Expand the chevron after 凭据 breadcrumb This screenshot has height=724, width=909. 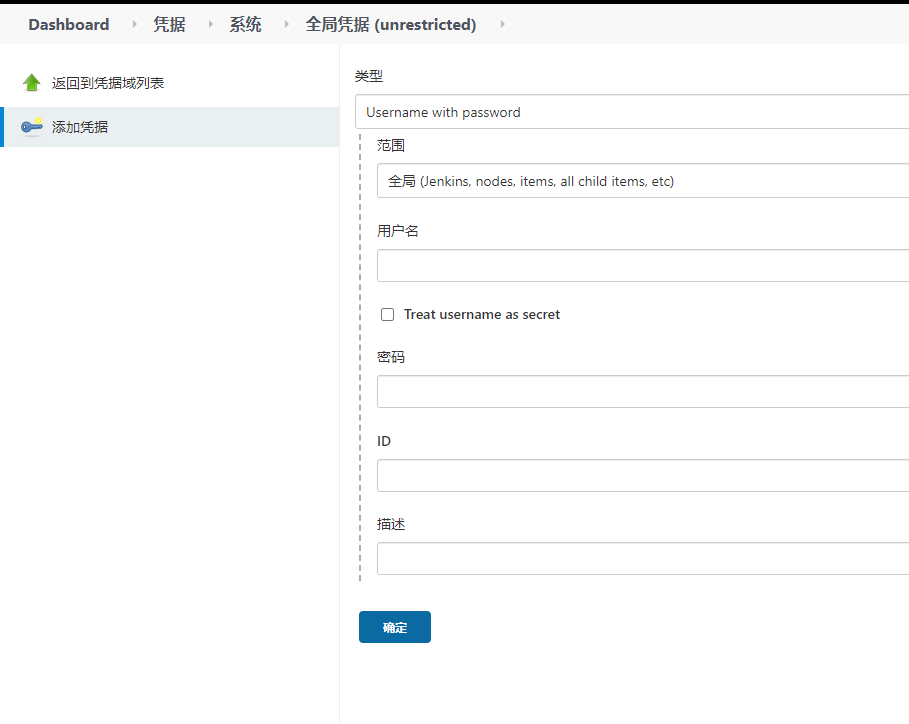(x=211, y=25)
